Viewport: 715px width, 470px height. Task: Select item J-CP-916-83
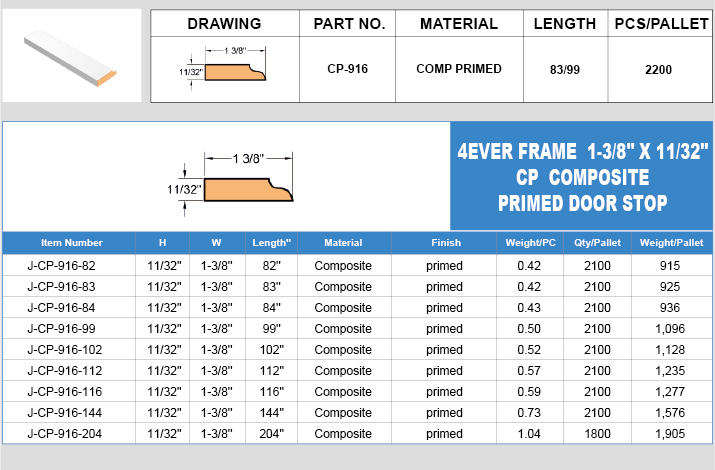click(61, 287)
